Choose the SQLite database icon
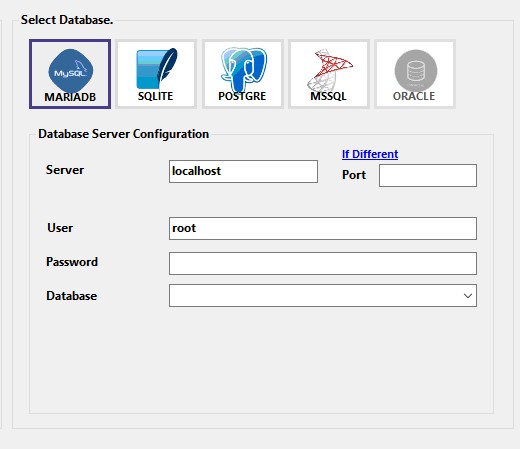Image resolution: width=520 pixels, height=449 pixels. click(156, 74)
